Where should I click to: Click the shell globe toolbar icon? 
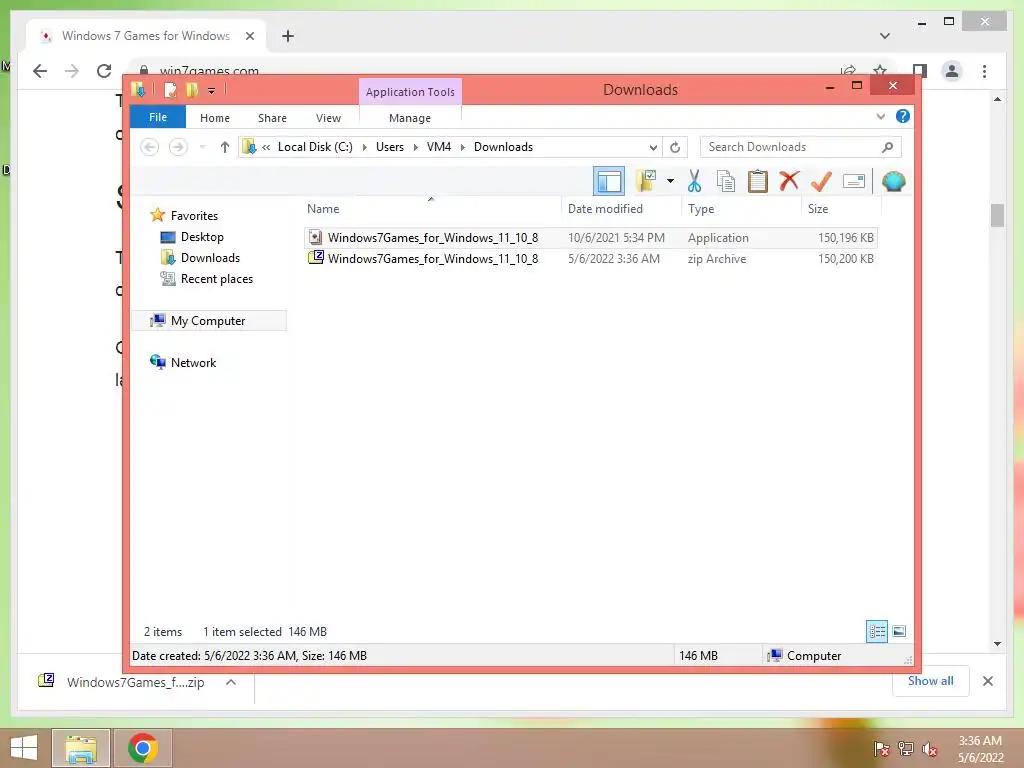[893, 181]
